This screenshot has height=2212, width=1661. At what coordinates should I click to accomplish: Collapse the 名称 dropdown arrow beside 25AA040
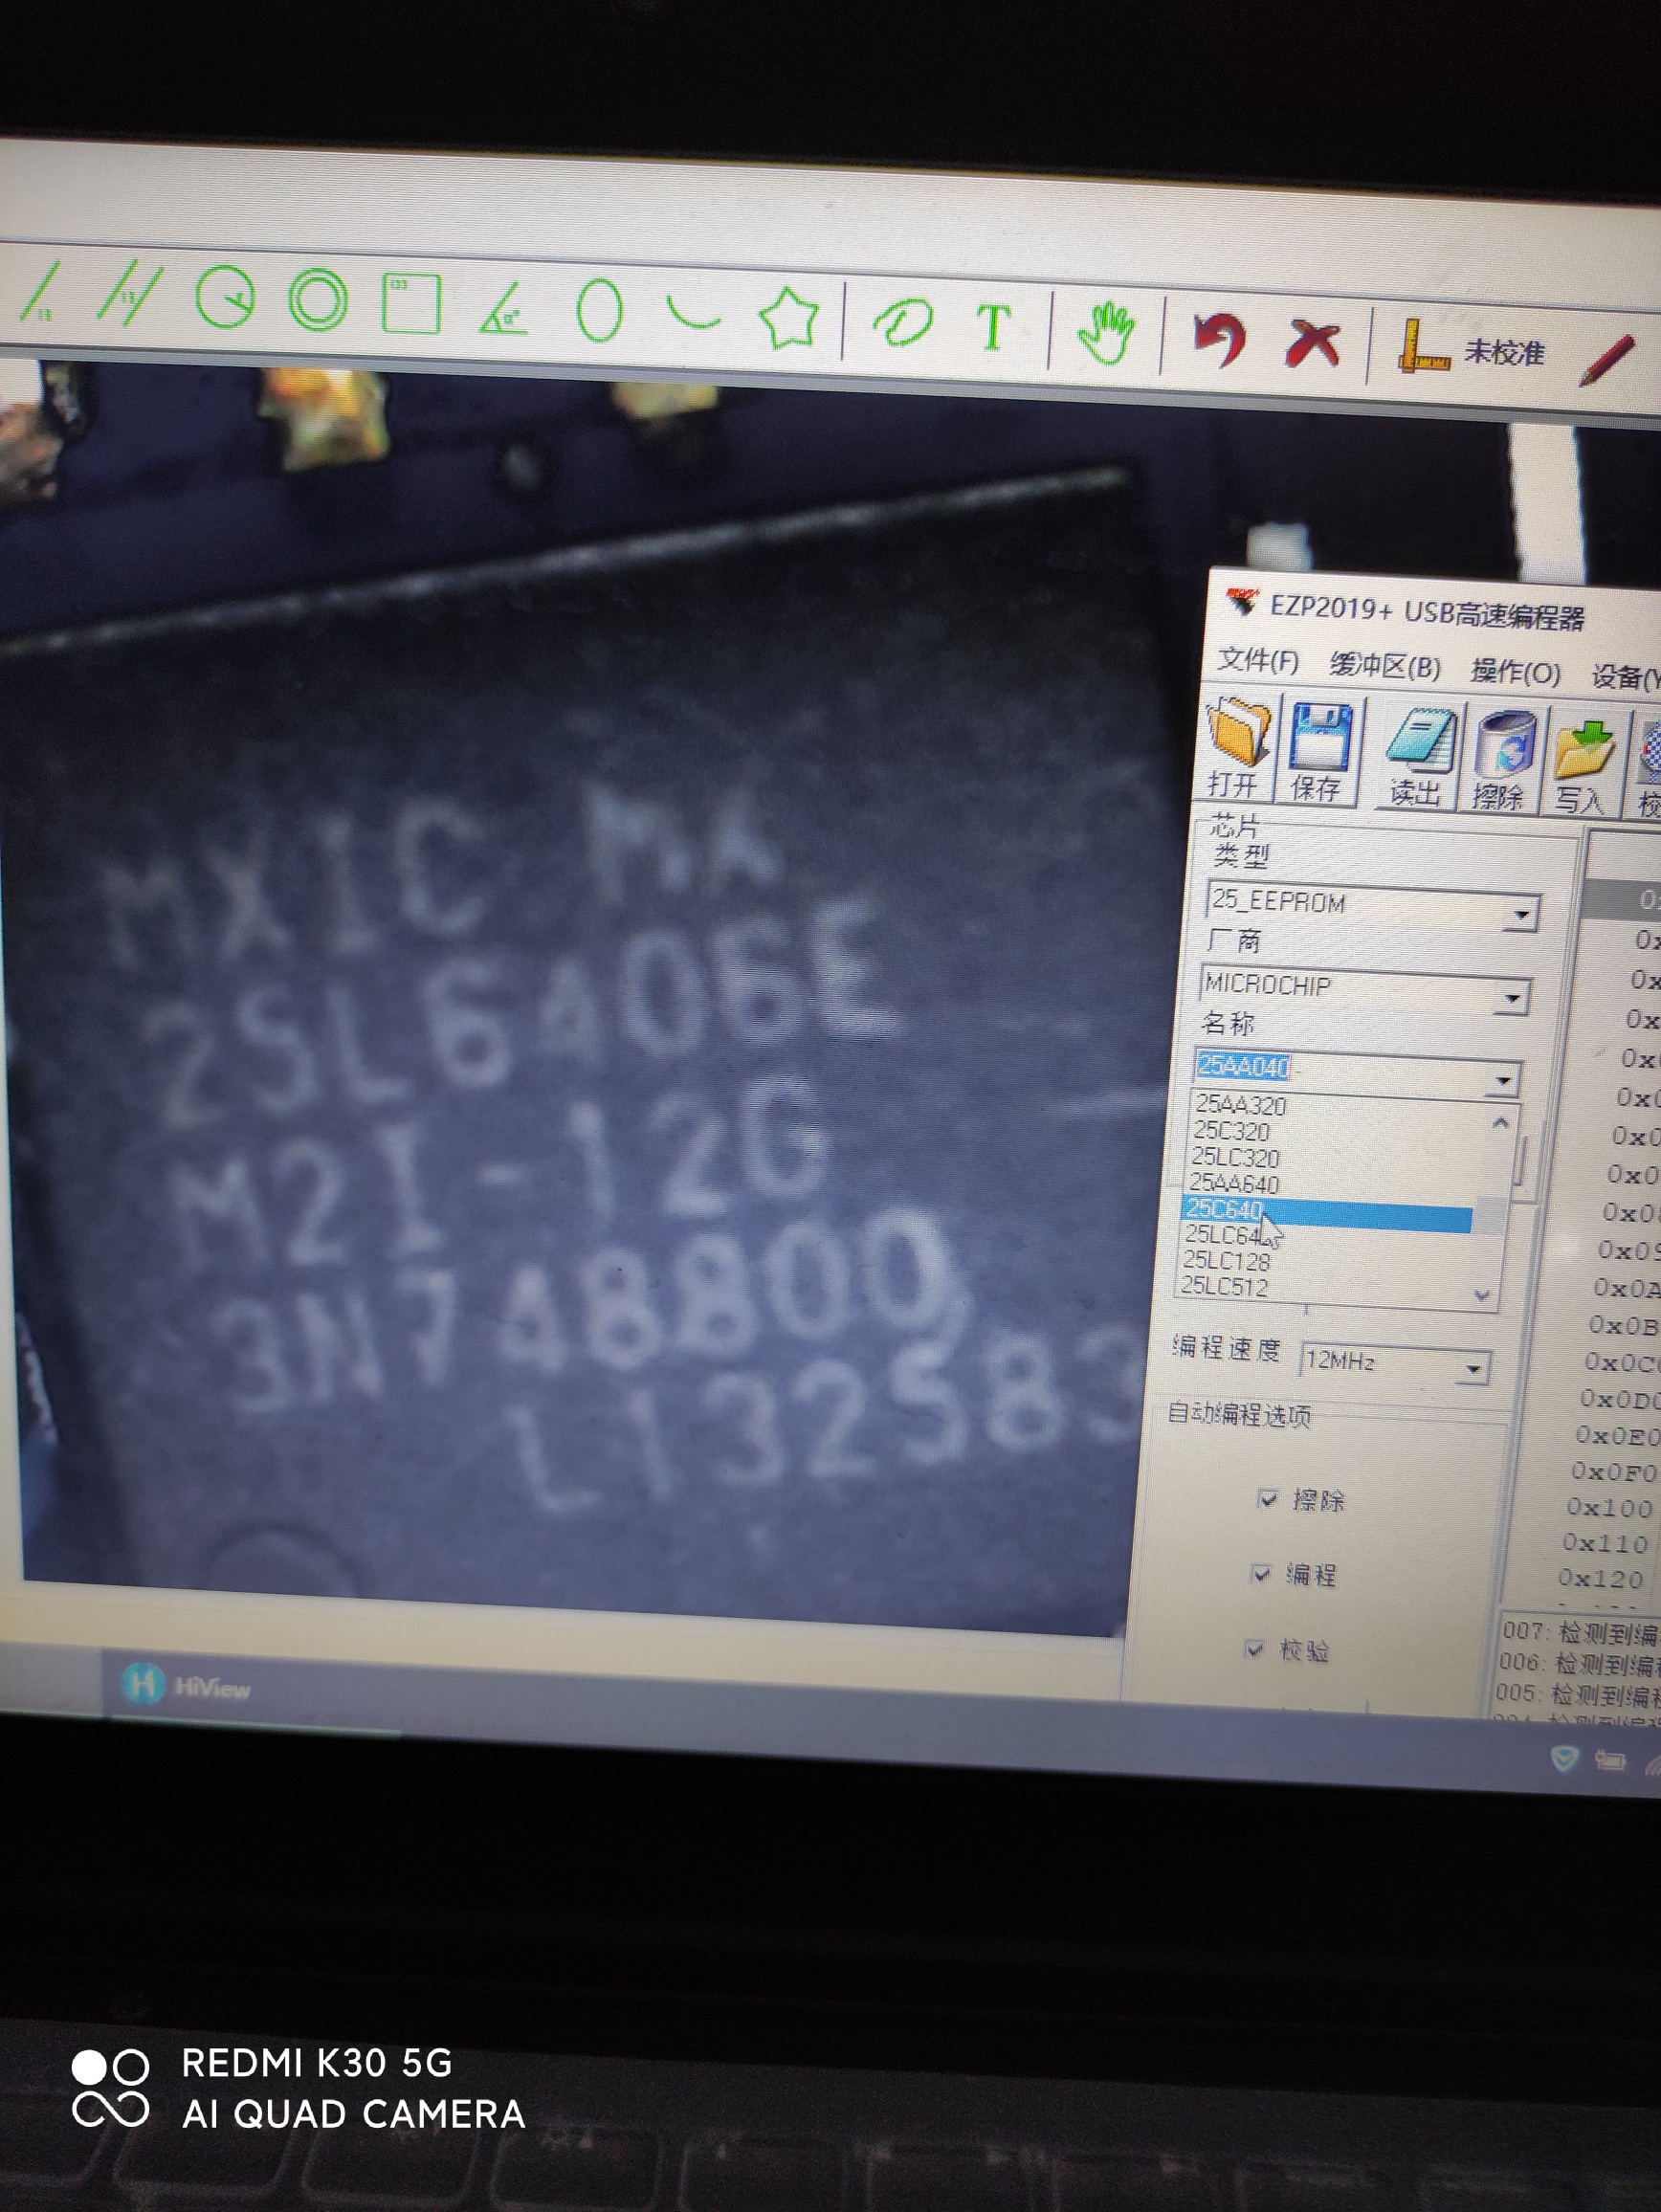click(1503, 1080)
